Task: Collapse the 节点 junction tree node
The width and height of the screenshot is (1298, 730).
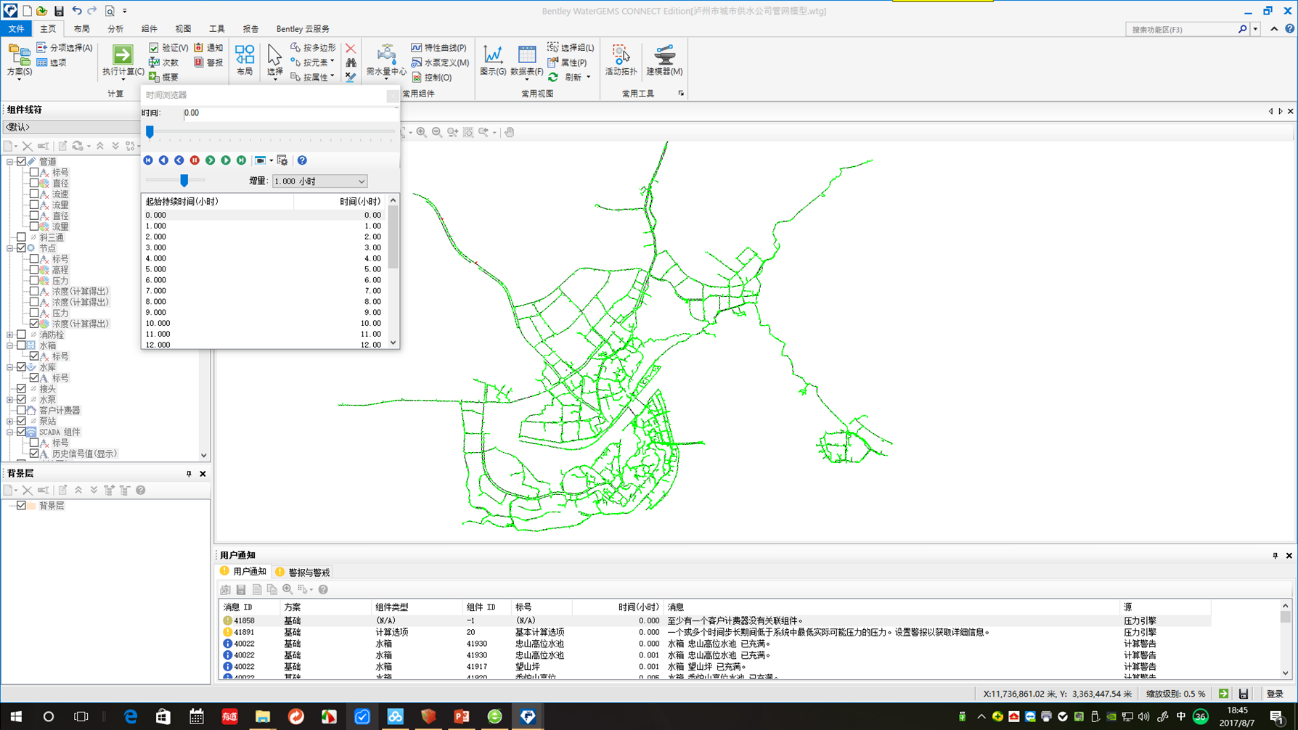Action: point(10,248)
